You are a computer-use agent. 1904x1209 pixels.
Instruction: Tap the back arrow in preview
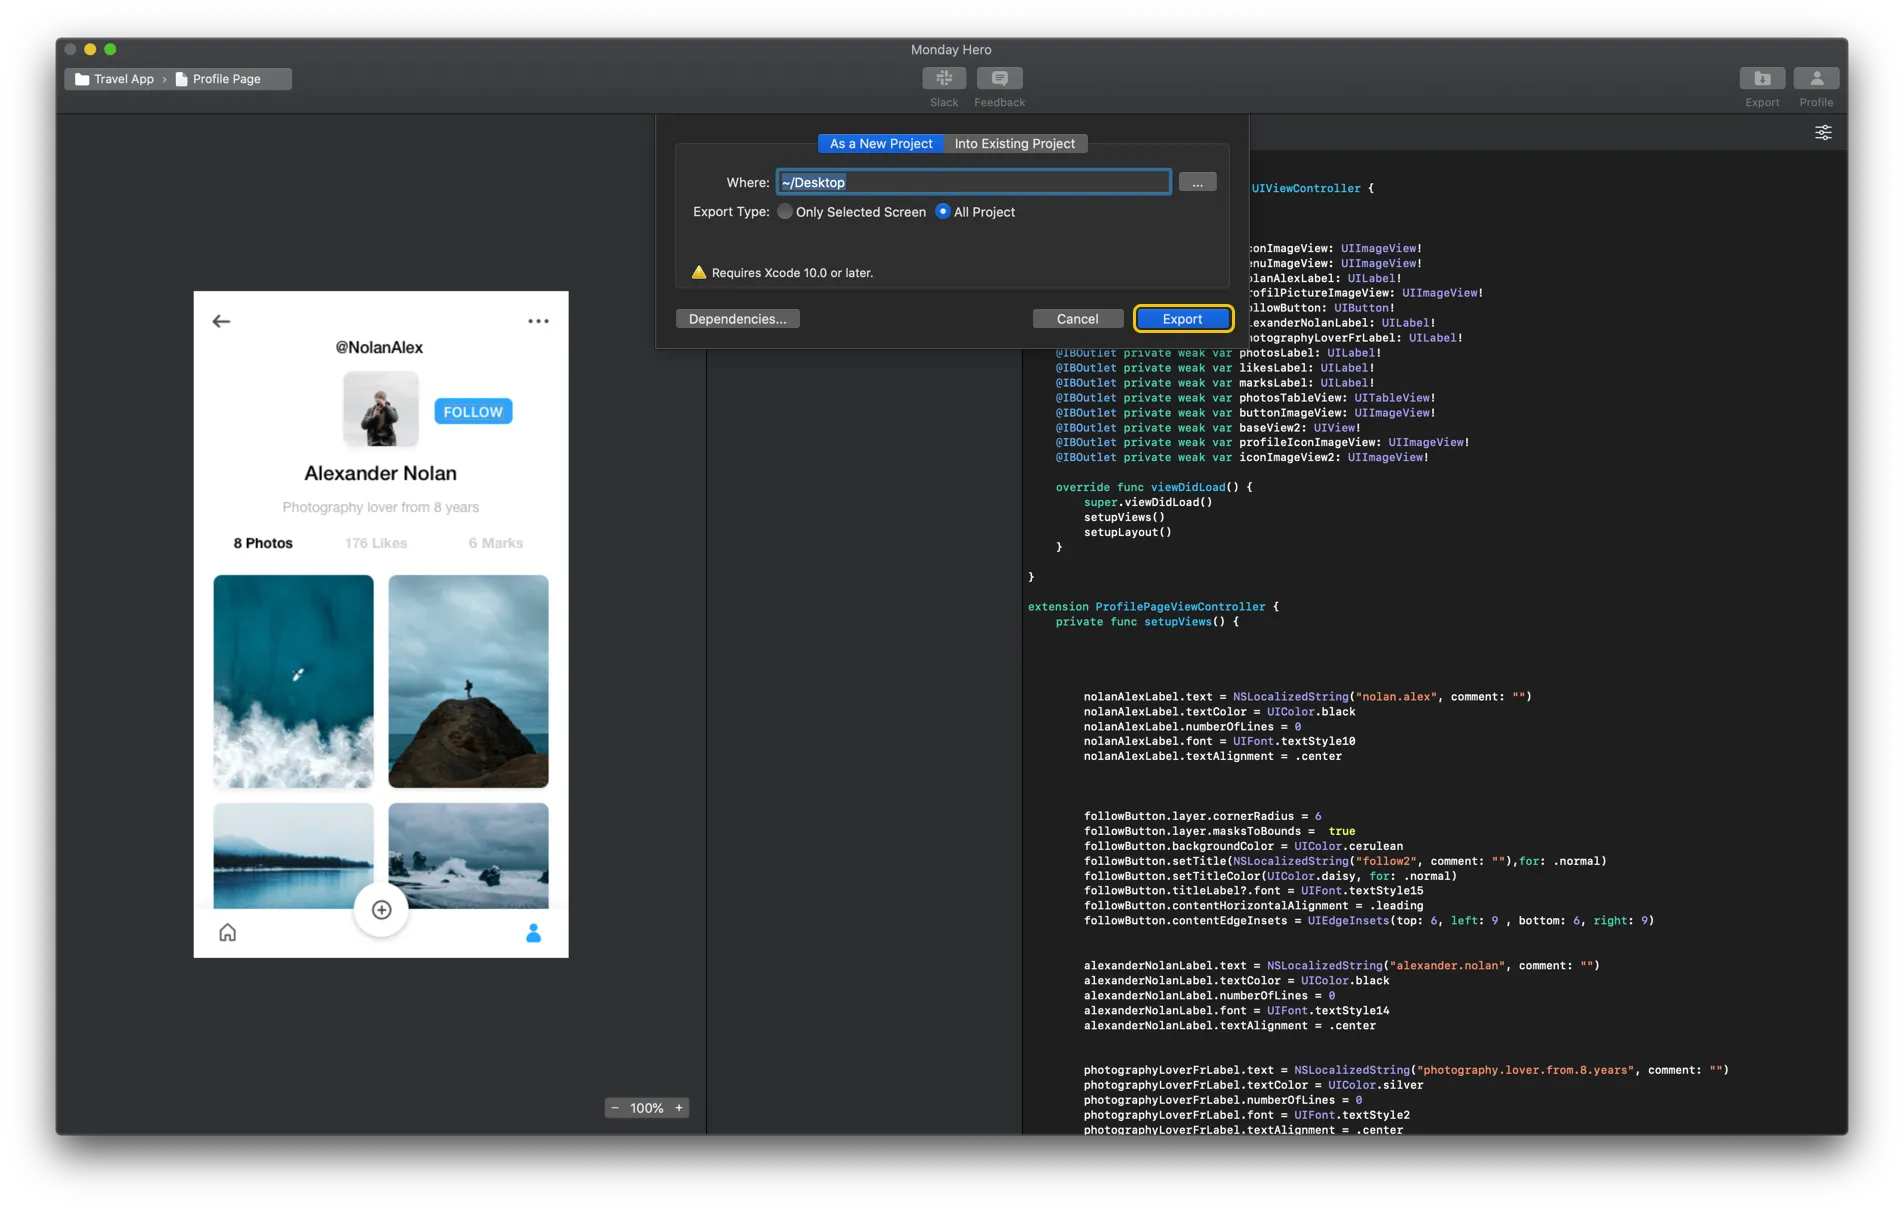pos(221,321)
